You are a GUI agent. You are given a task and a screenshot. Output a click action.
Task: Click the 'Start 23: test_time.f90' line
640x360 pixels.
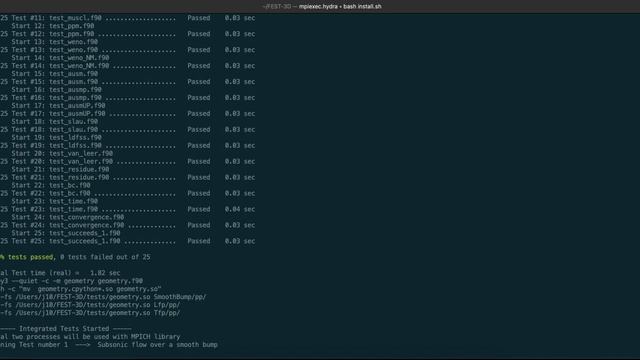[x=55, y=201]
